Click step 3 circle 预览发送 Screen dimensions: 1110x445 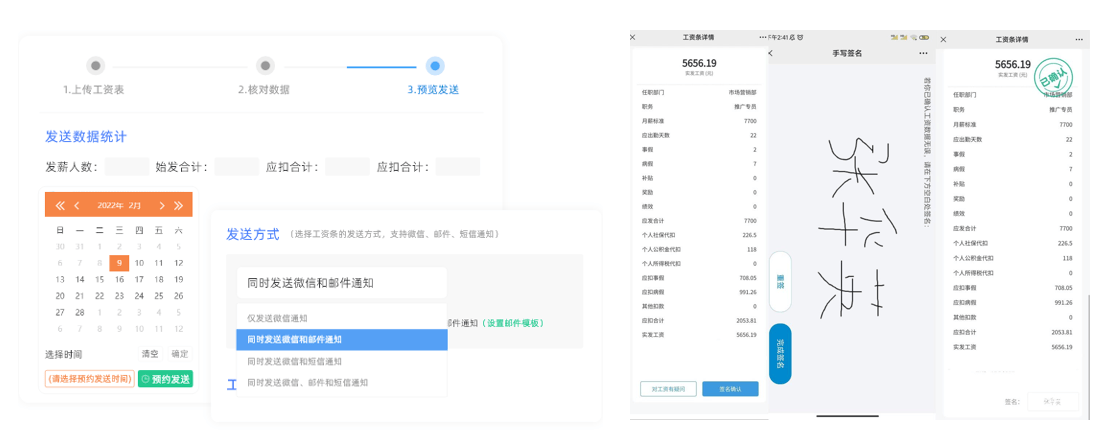point(435,66)
